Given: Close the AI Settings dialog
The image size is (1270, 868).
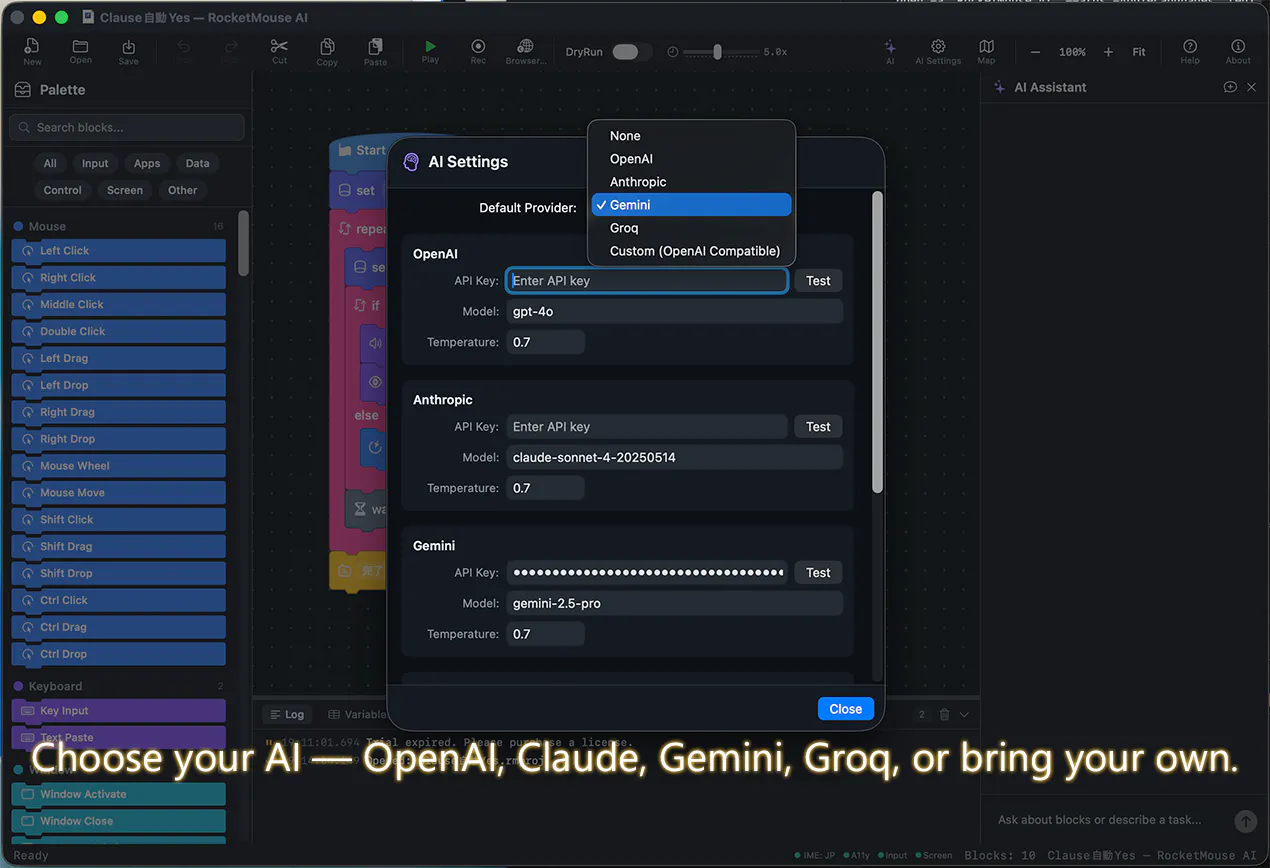Looking at the screenshot, I should click(x=845, y=709).
